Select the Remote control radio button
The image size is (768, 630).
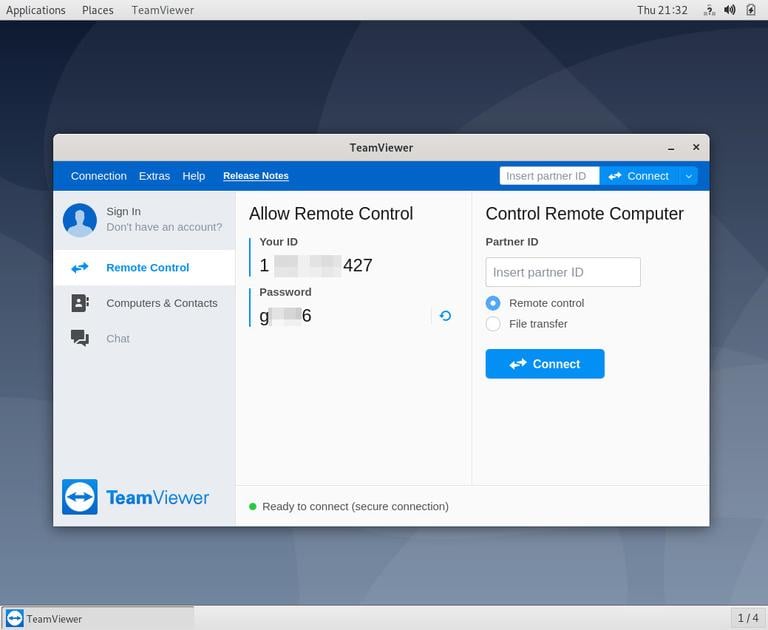[493, 303]
